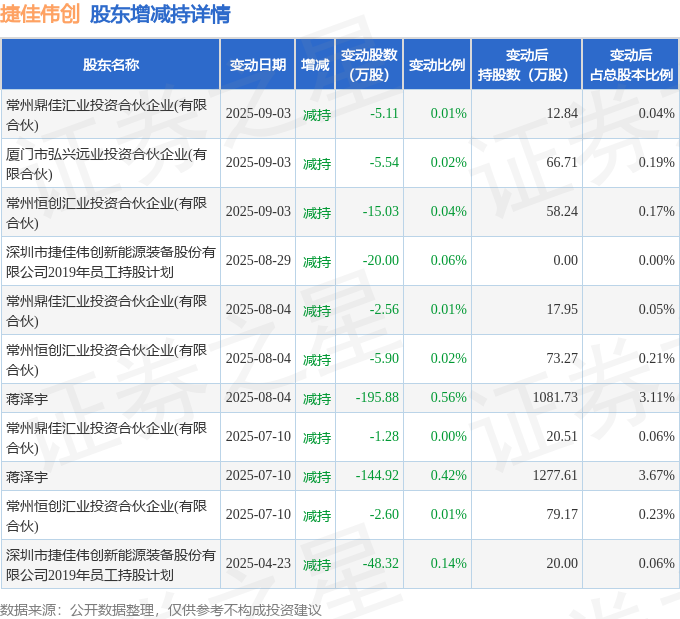Image resolution: width=680 pixels, height=619 pixels.
Task: Click the -5.54 share change value
Action: coord(384,162)
